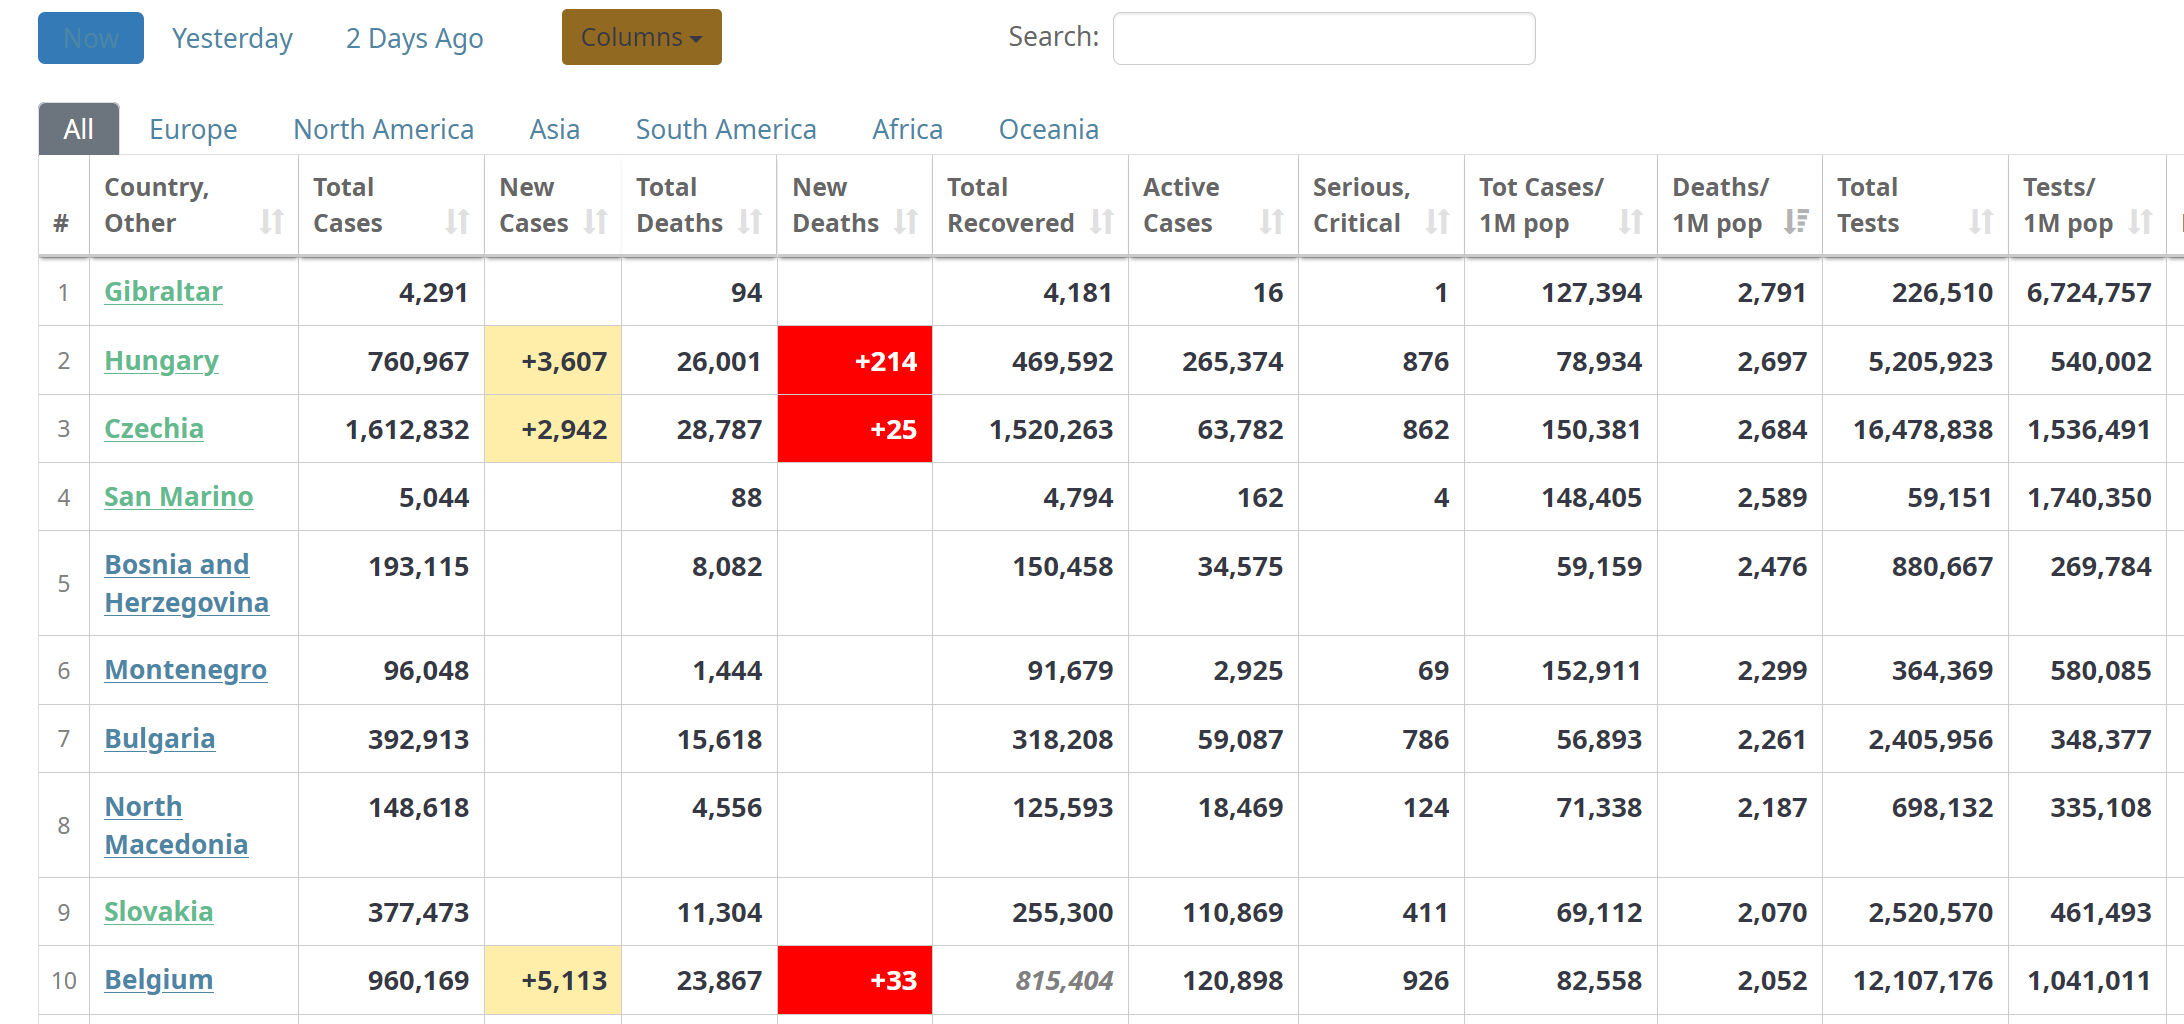Select Czechia's +25 new deaths cell
The width and height of the screenshot is (2184, 1024).
pyautogui.click(x=855, y=429)
